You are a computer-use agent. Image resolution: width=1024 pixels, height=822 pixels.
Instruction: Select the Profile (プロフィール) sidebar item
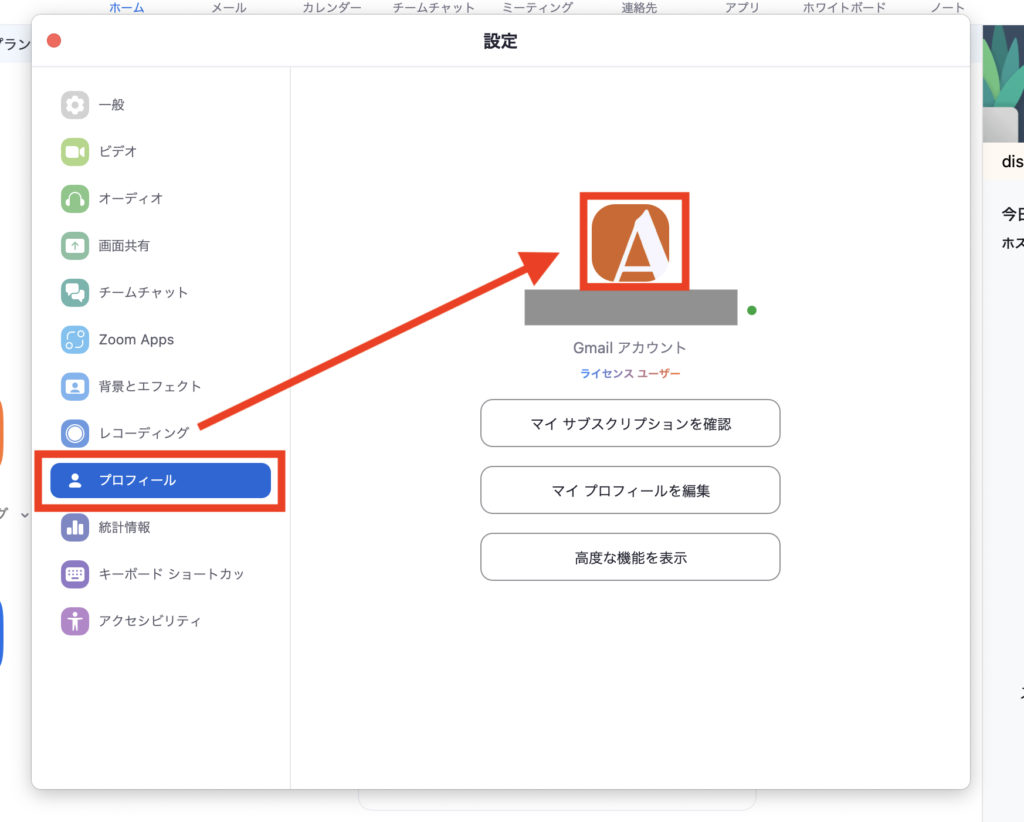click(x=160, y=481)
